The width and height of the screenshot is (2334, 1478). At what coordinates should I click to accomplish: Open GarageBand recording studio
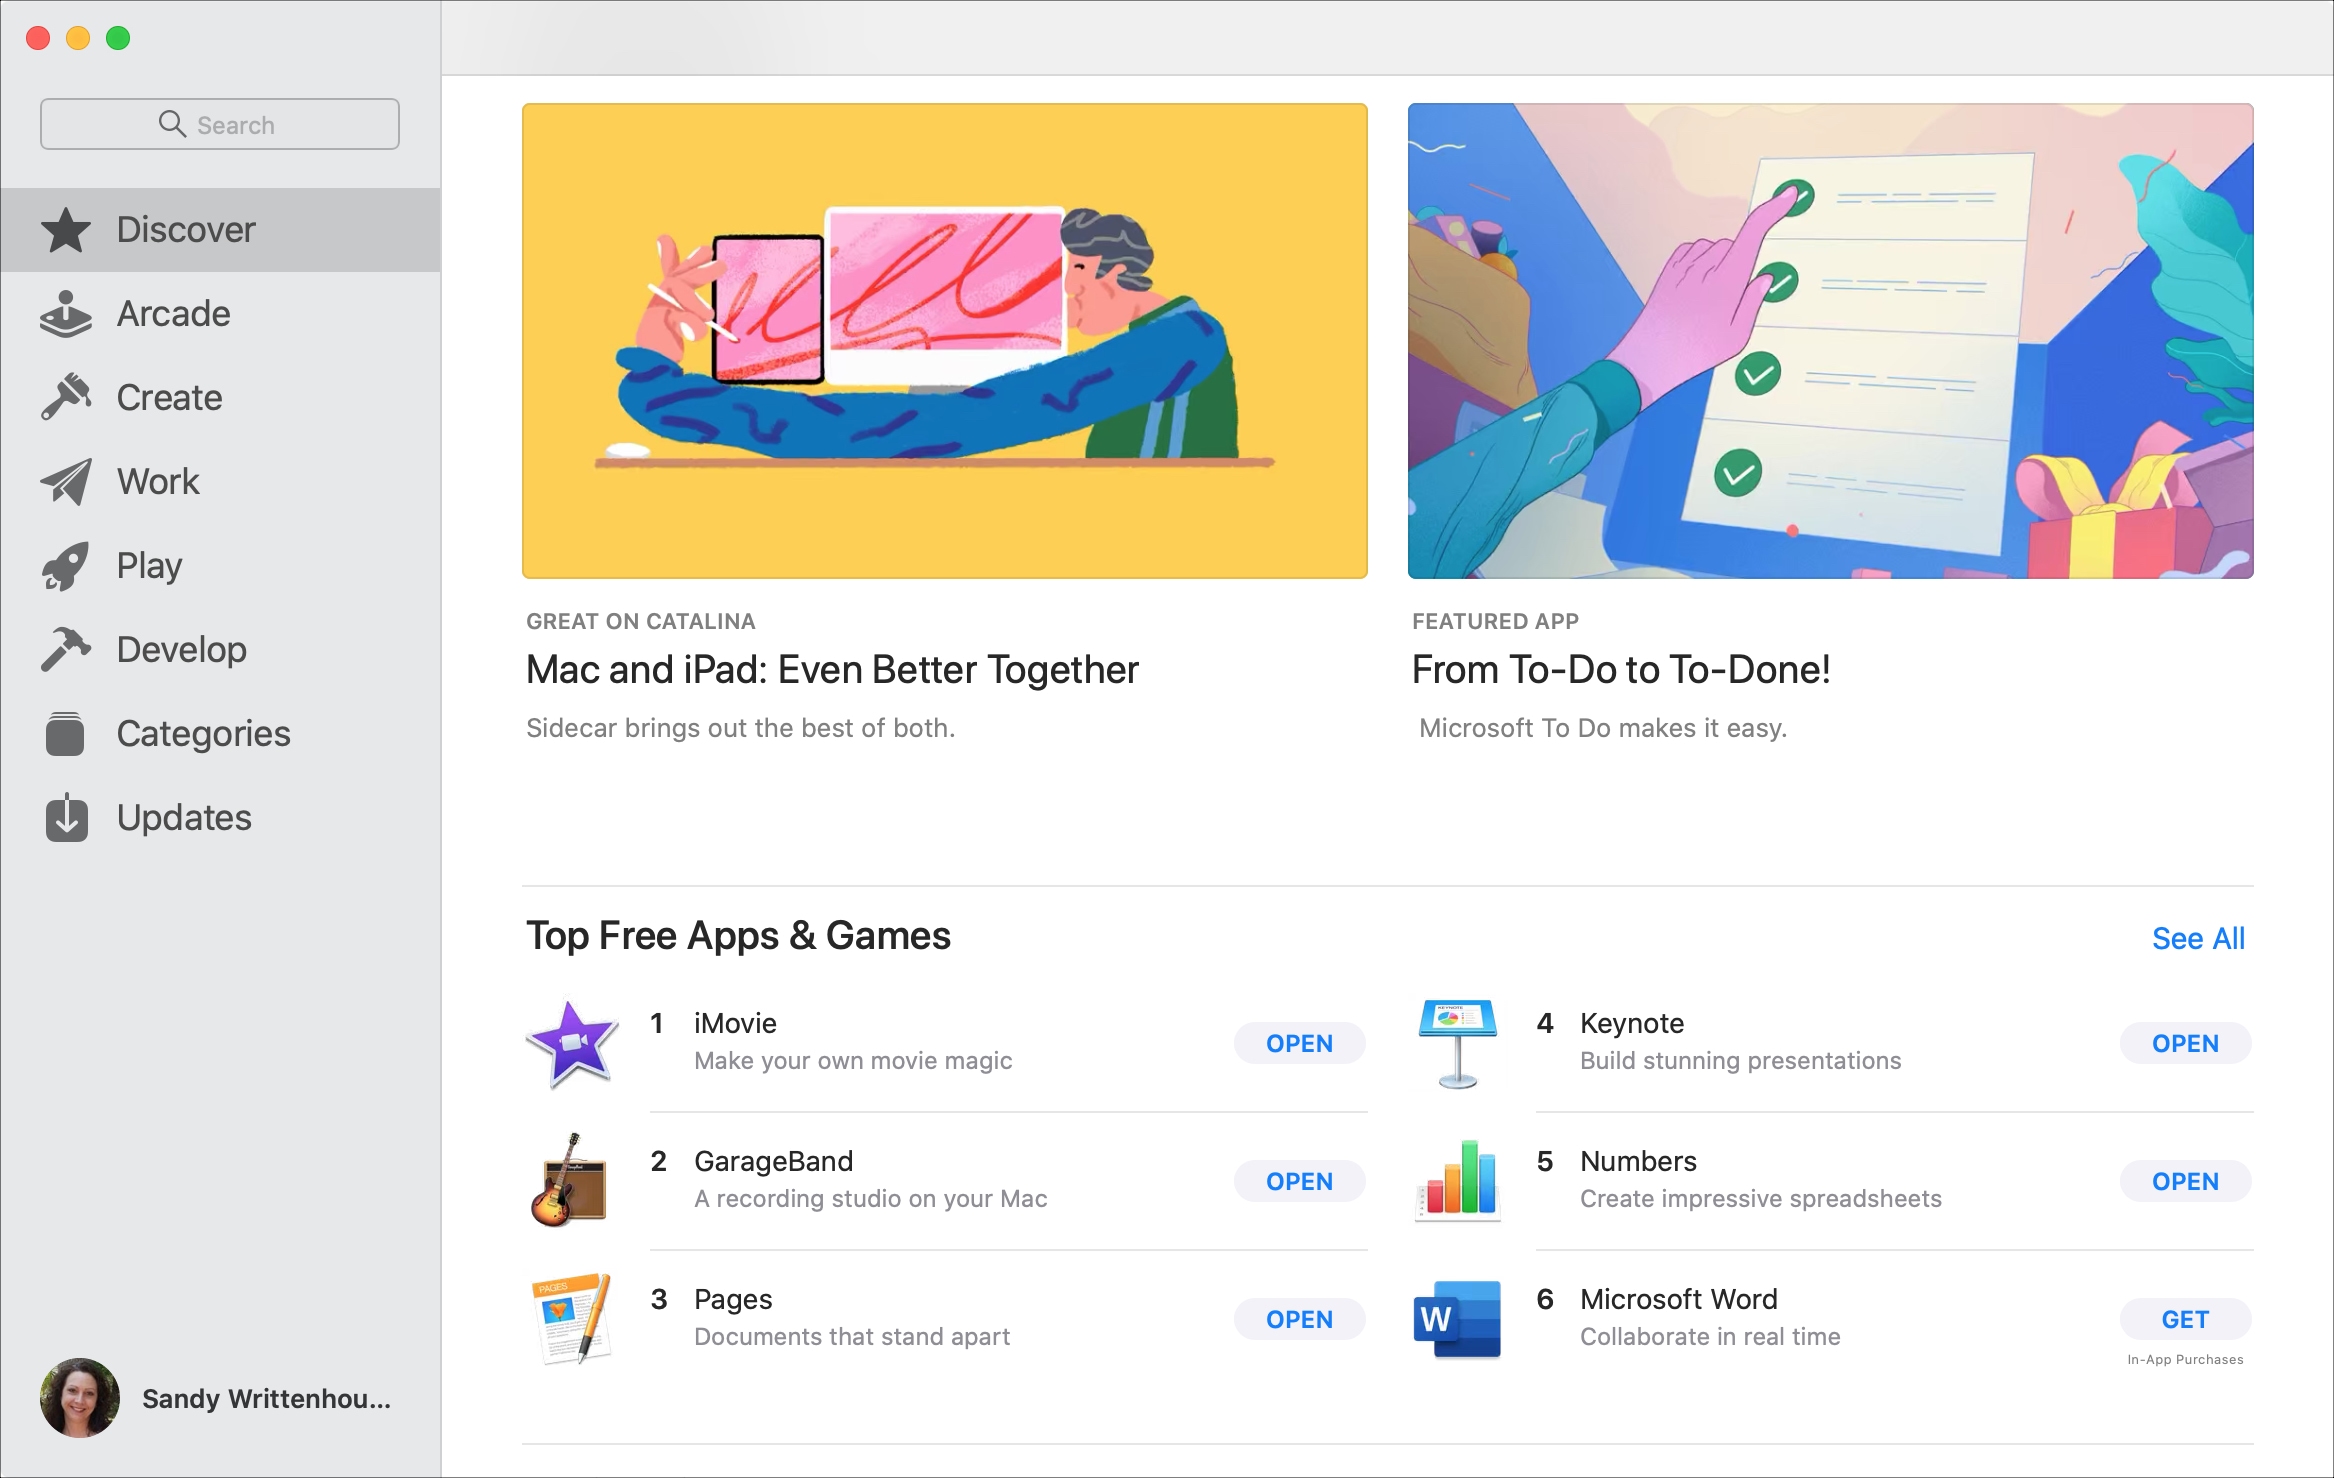(1300, 1180)
